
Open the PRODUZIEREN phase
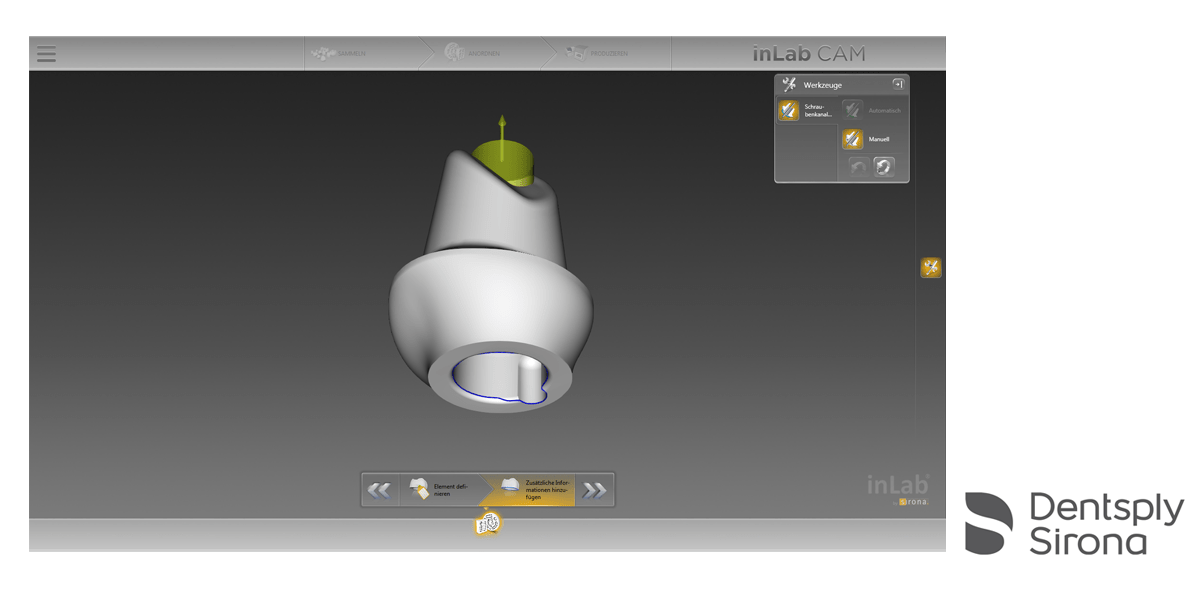pos(596,54)
